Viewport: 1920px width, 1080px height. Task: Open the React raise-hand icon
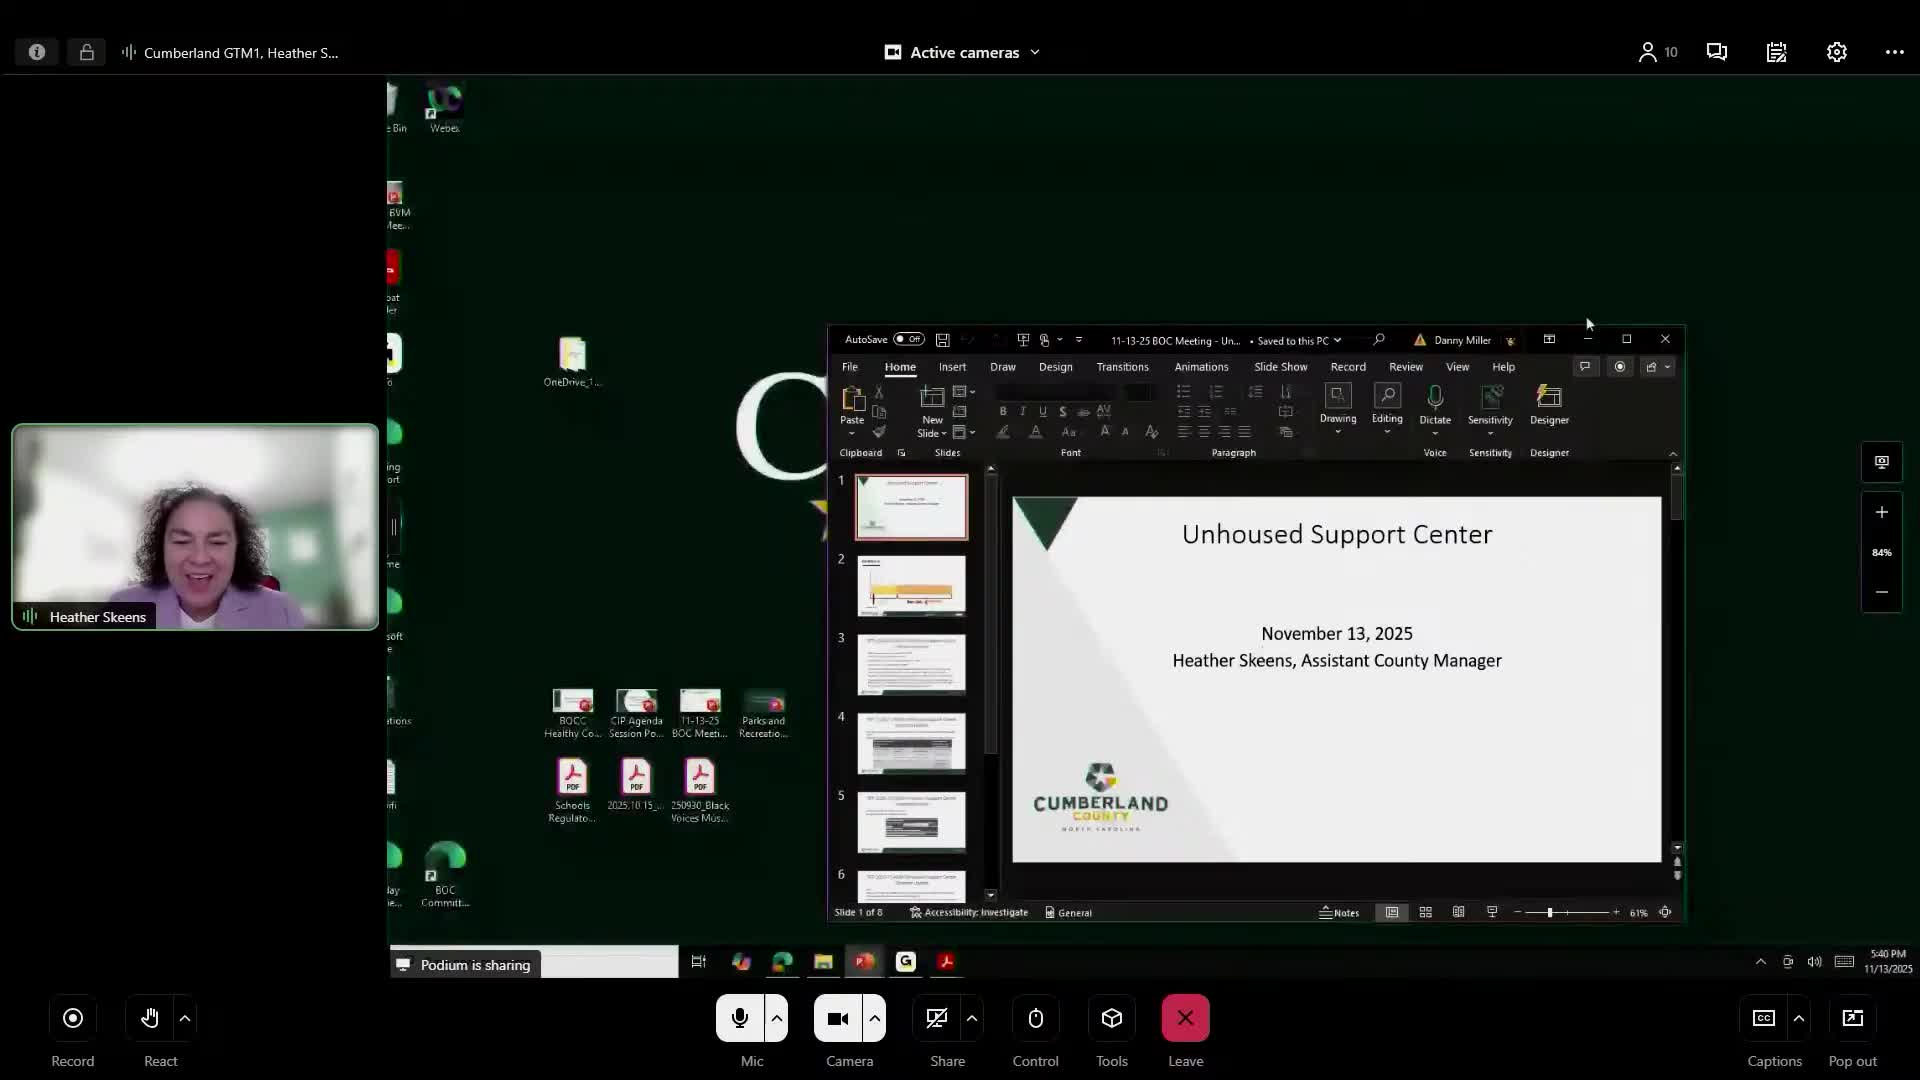point(150,1018)
